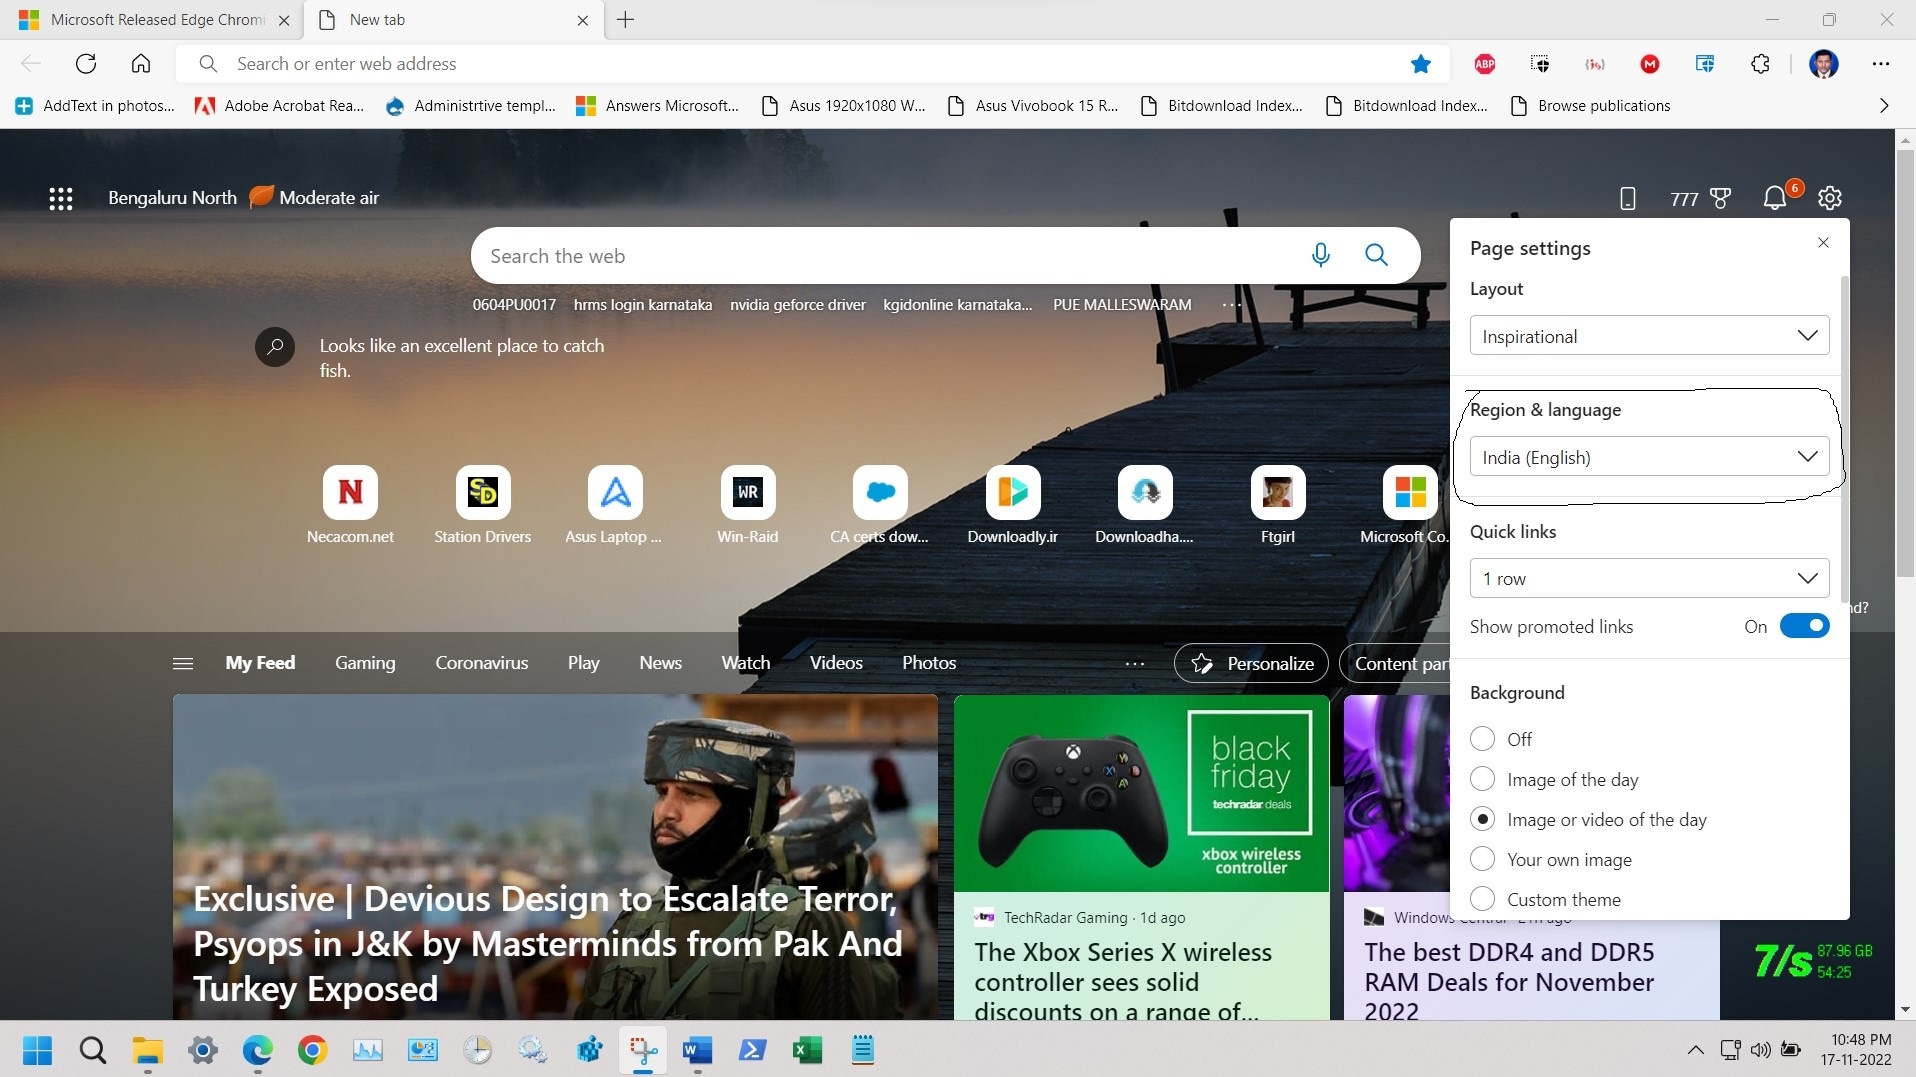Expand more feed categories ellipsis

[1135, 663]
